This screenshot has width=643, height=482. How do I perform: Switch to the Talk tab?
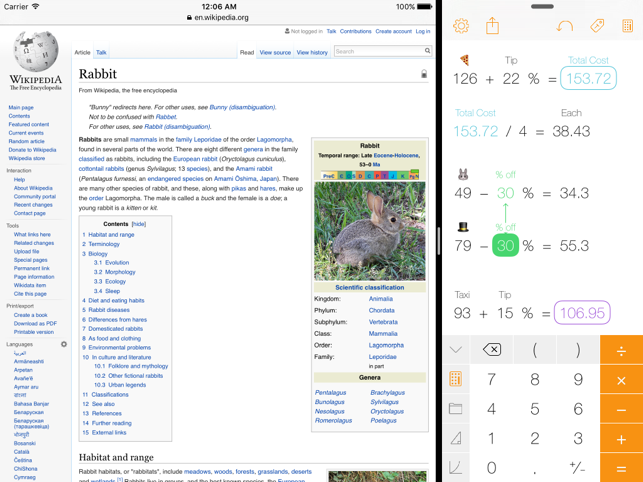101,52
